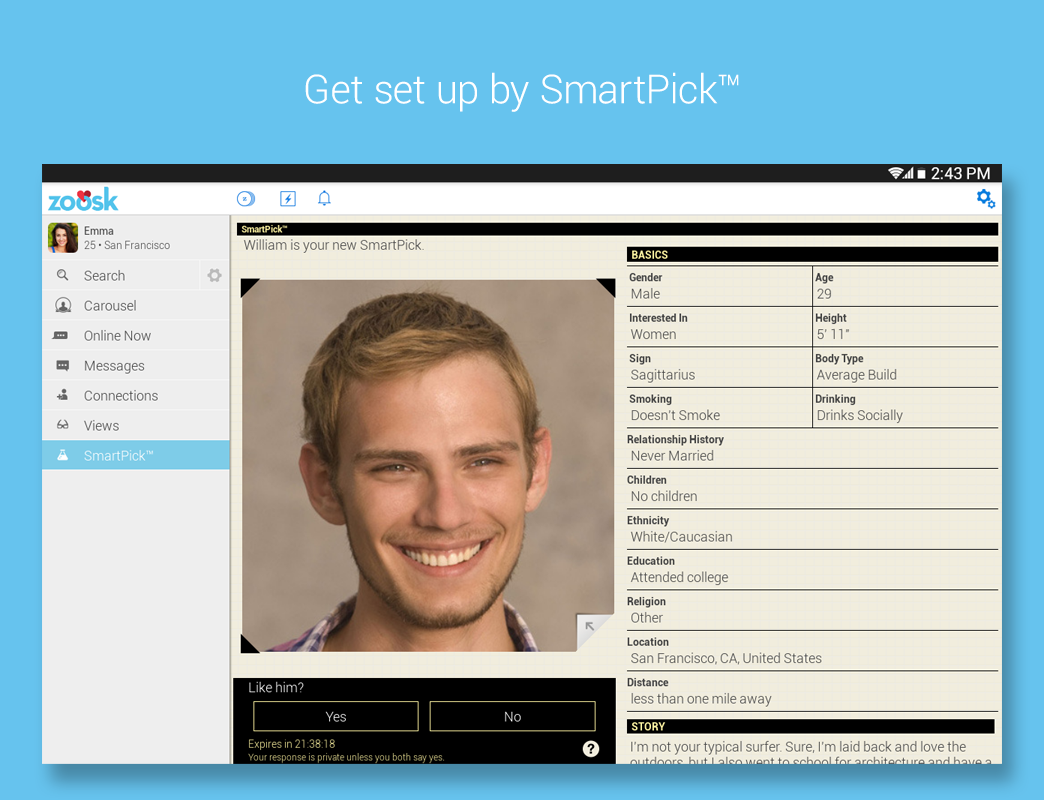Open the coins icon in top toolbar
The width and height of the screenshot is (1044, 800).
click(x=246, y=198)
